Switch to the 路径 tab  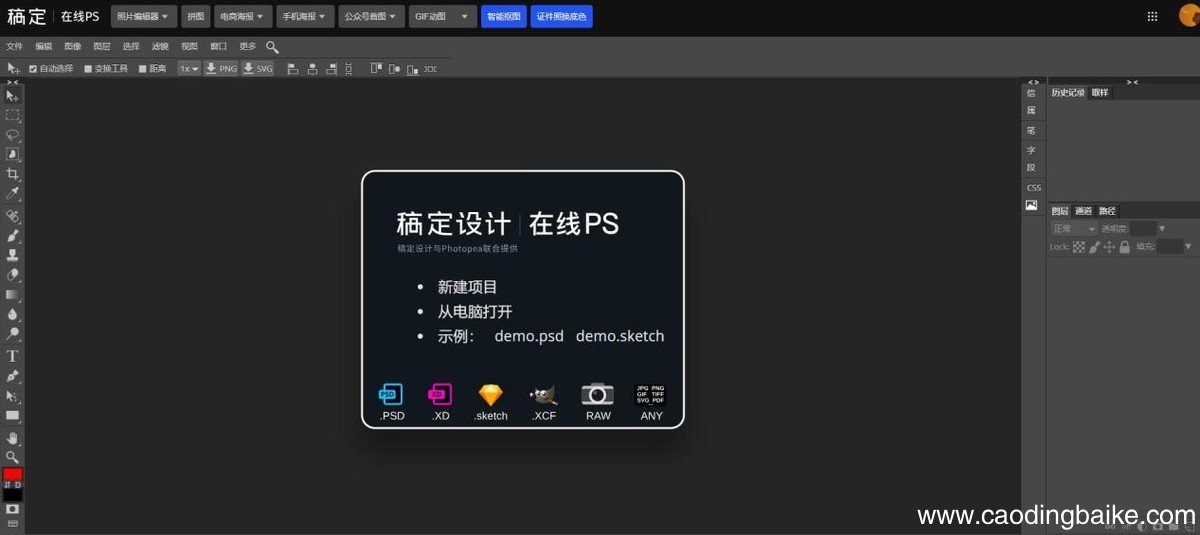(1107, 211)
